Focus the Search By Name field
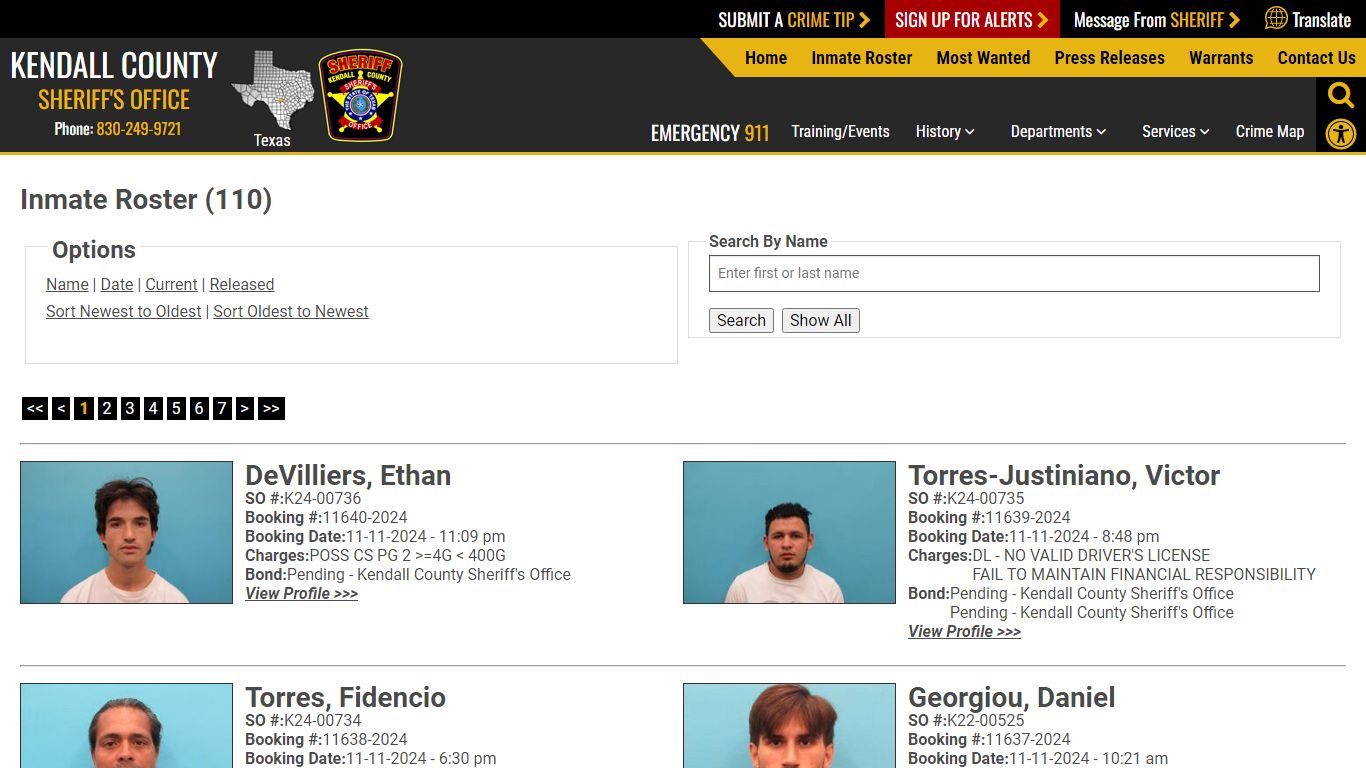 (1014, 273)
